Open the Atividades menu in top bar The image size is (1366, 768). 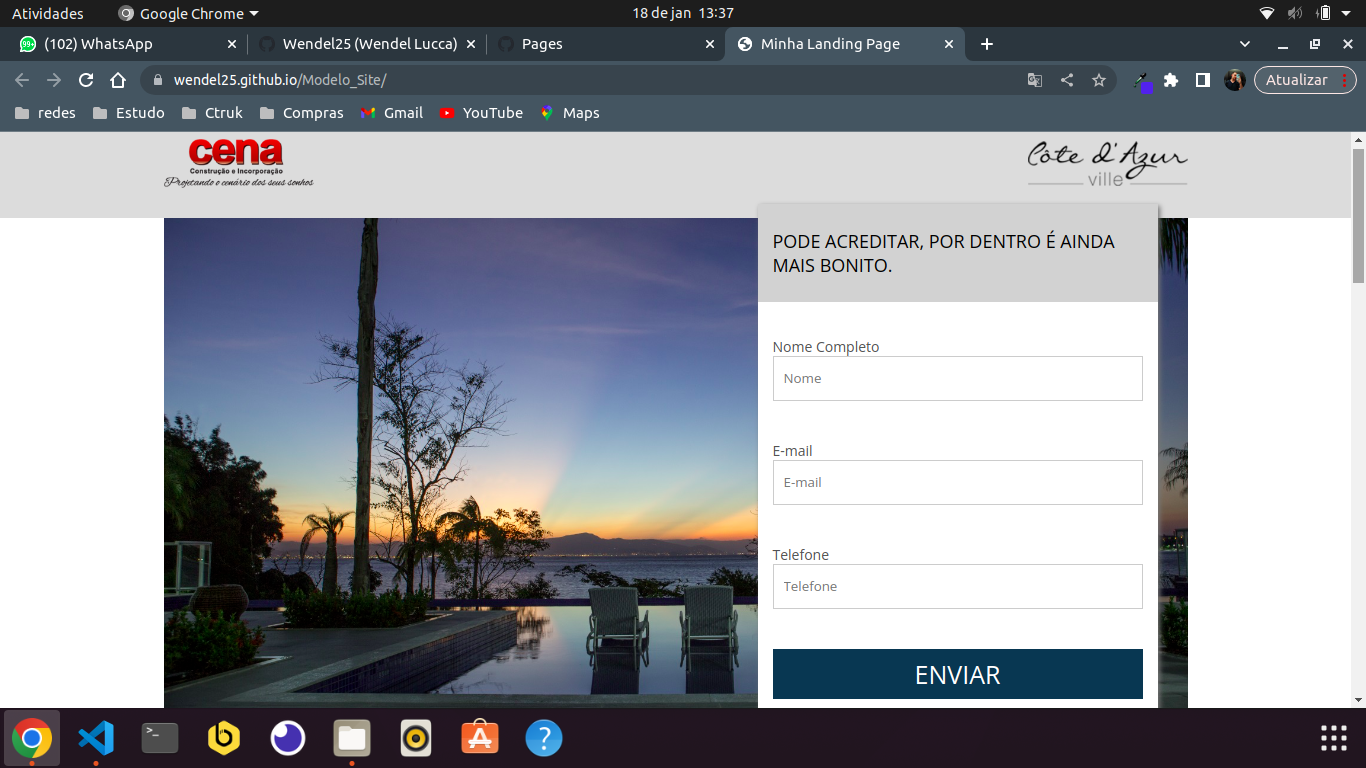click(48, 13)
